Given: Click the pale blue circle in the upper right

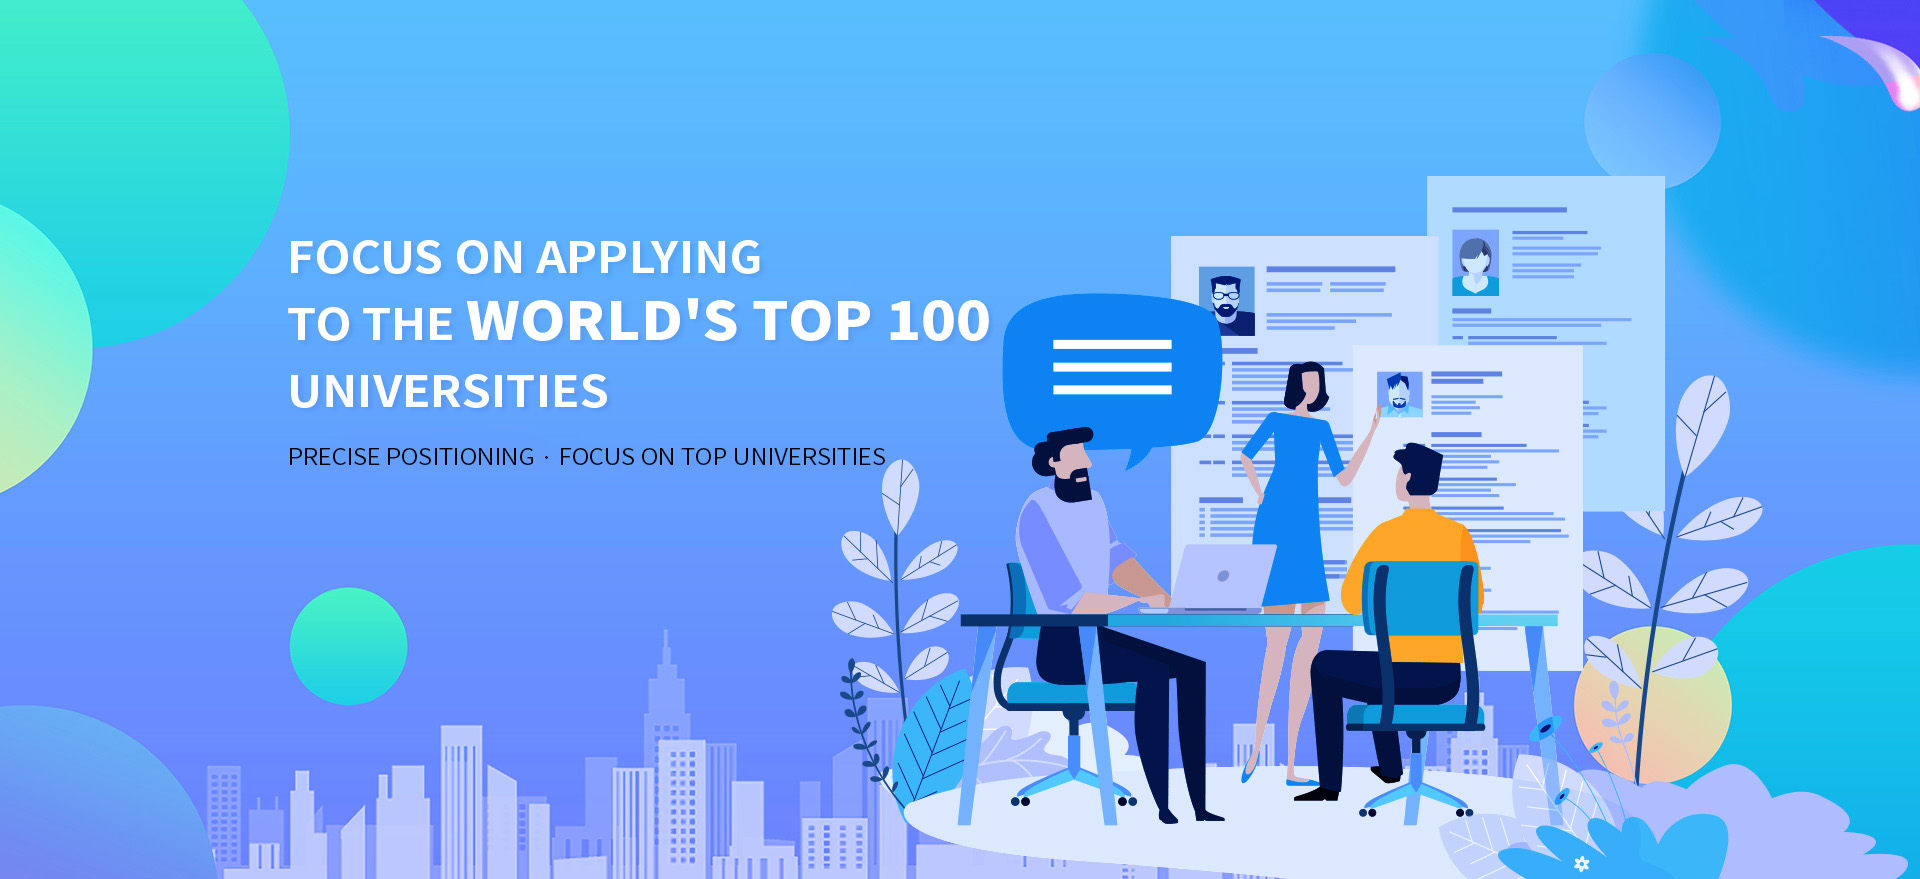Looking at the screenshot, I should 1652,120.
